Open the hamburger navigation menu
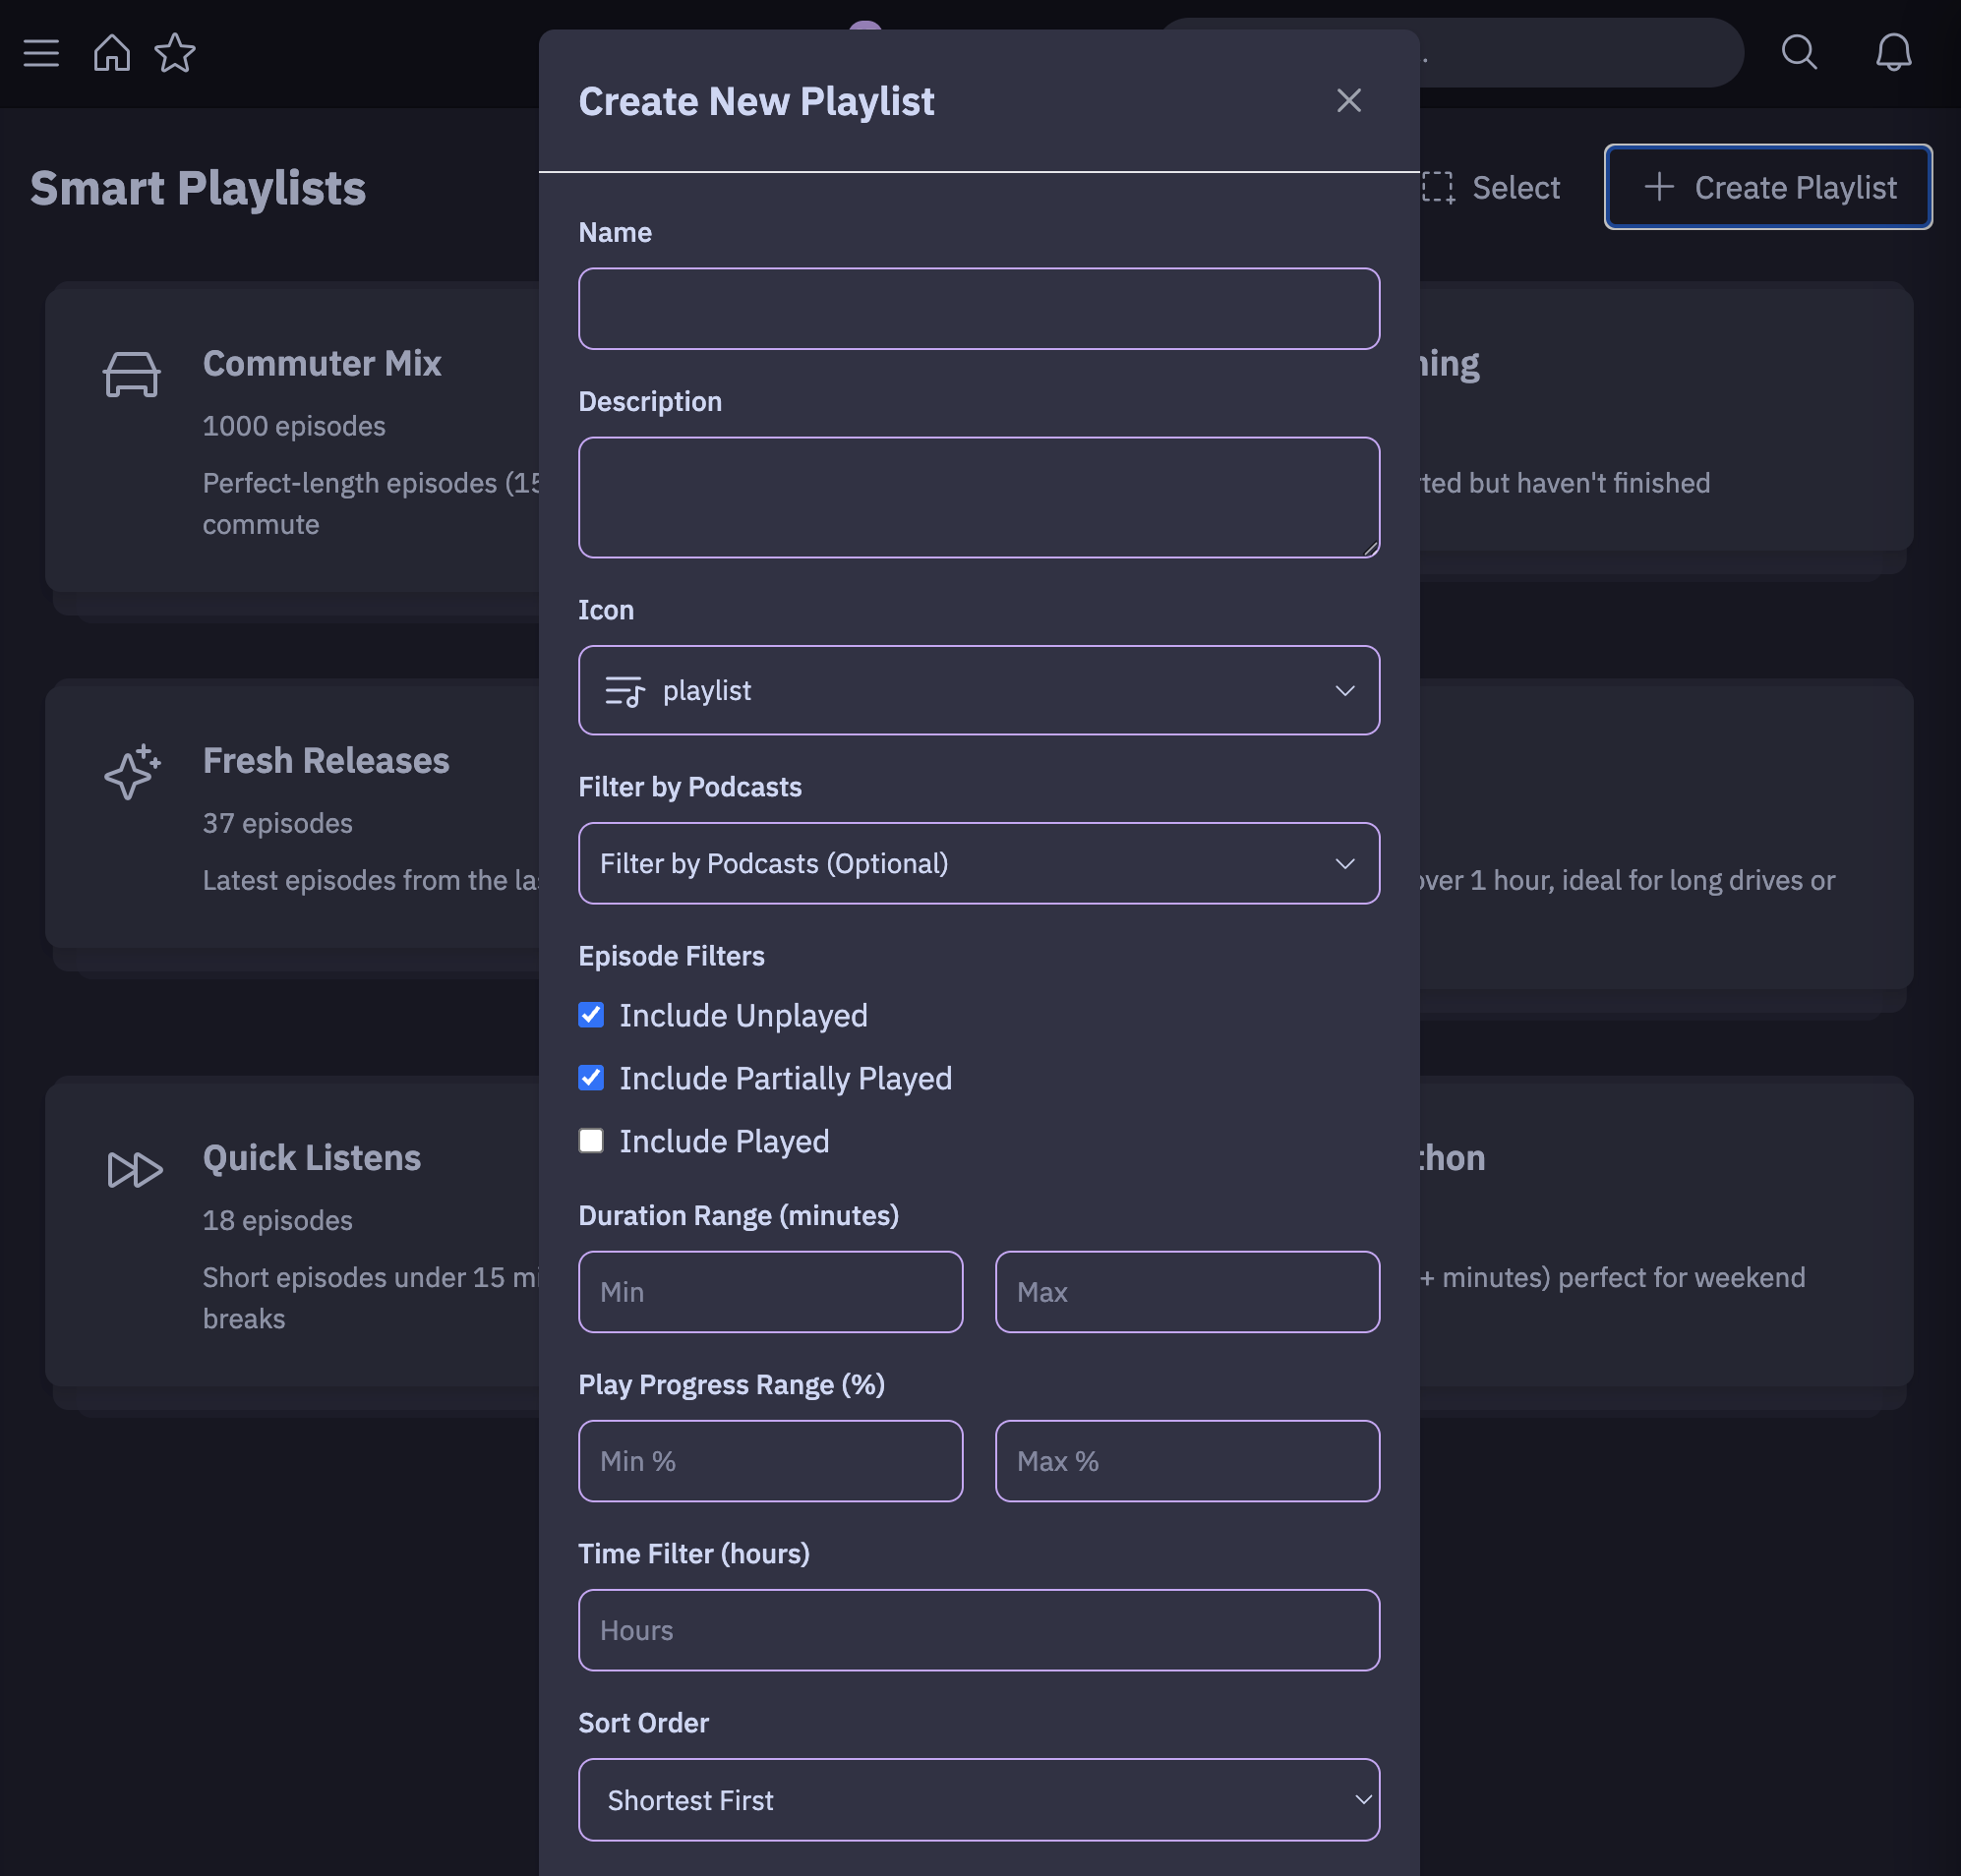The image size is (1961, 1876). pos(41,53)
